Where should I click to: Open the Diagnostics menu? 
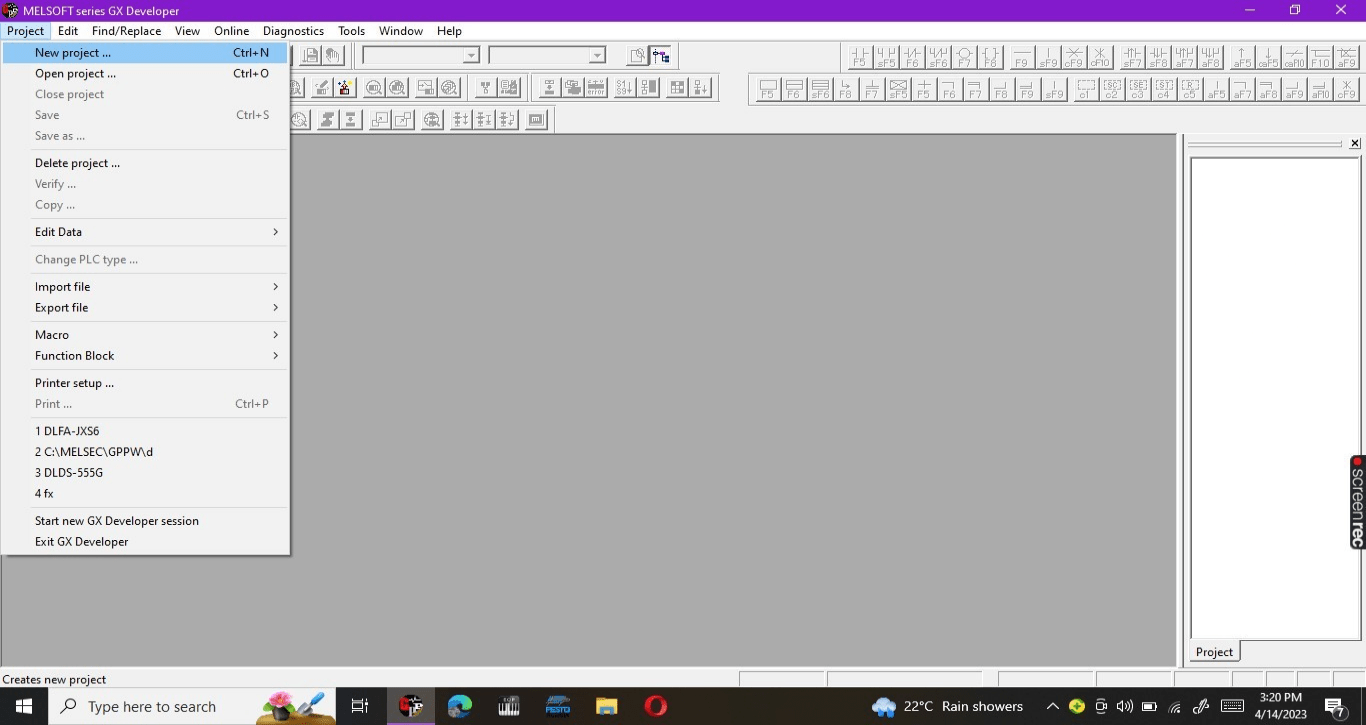coord(293,31)
